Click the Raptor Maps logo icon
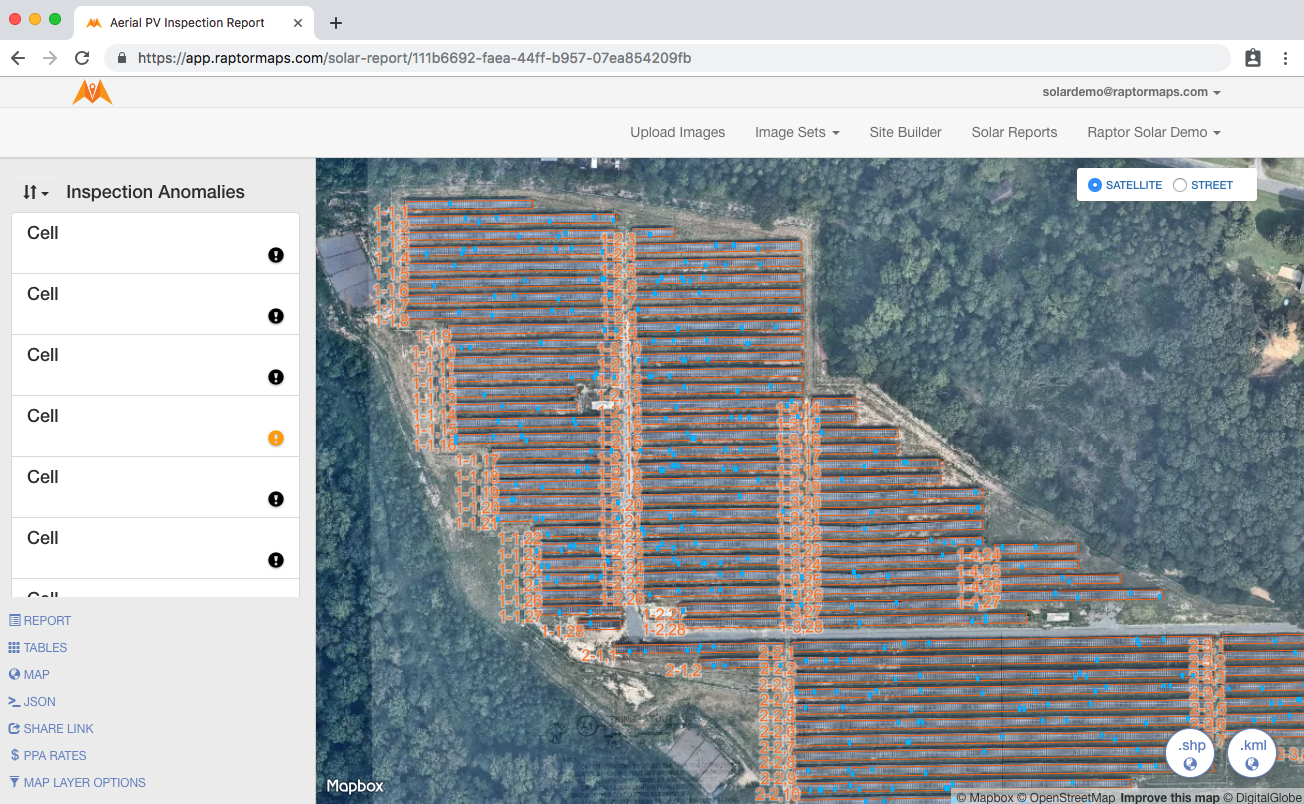 [x=92, y=92]
